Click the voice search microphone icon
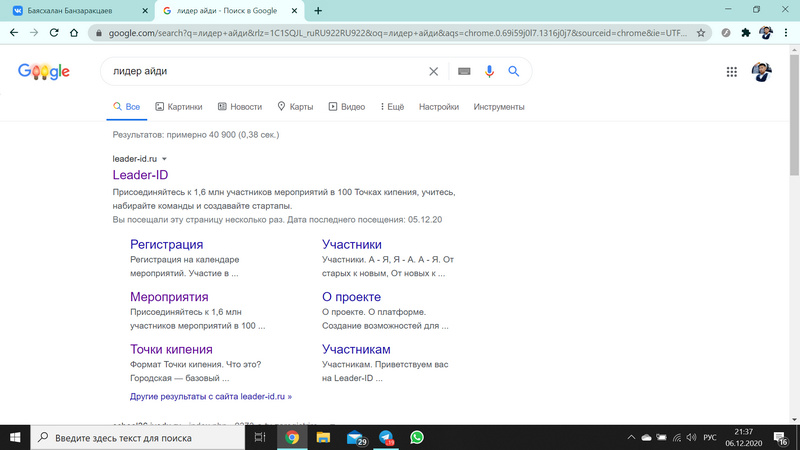Image resolution: width=800 pixels, height=450 pixels. (x=489, y=72)
